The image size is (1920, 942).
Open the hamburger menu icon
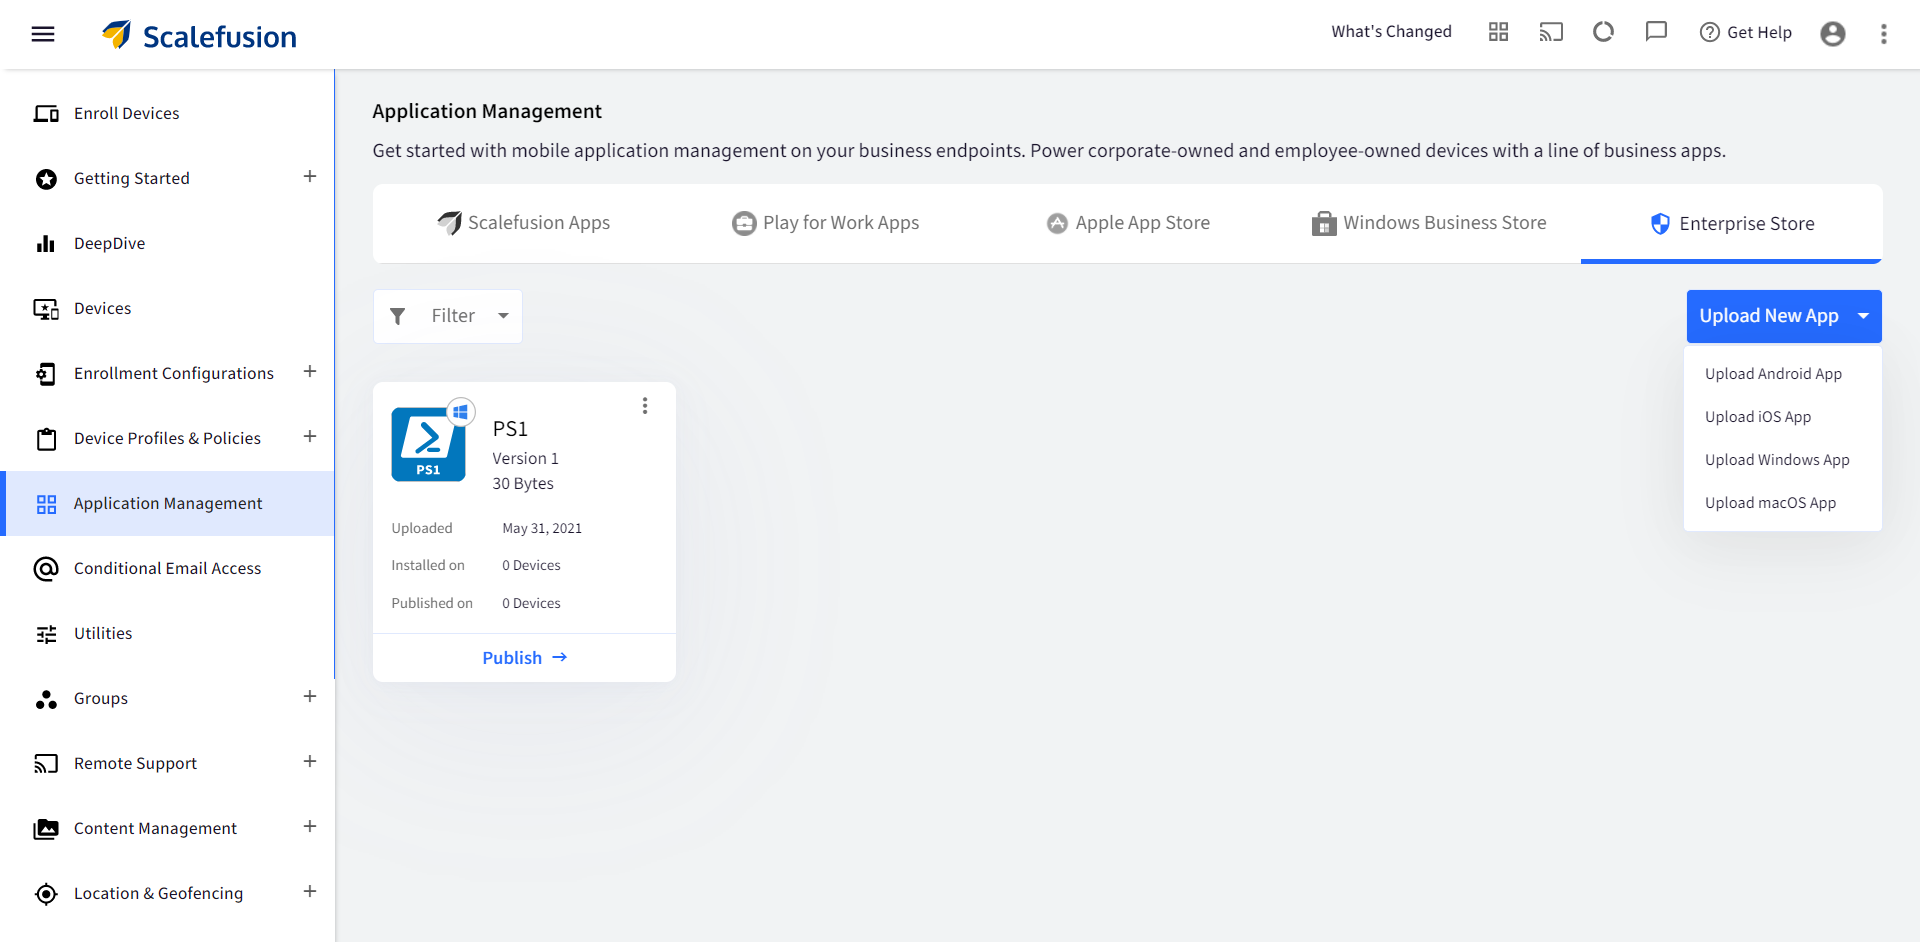coord(43,34)
